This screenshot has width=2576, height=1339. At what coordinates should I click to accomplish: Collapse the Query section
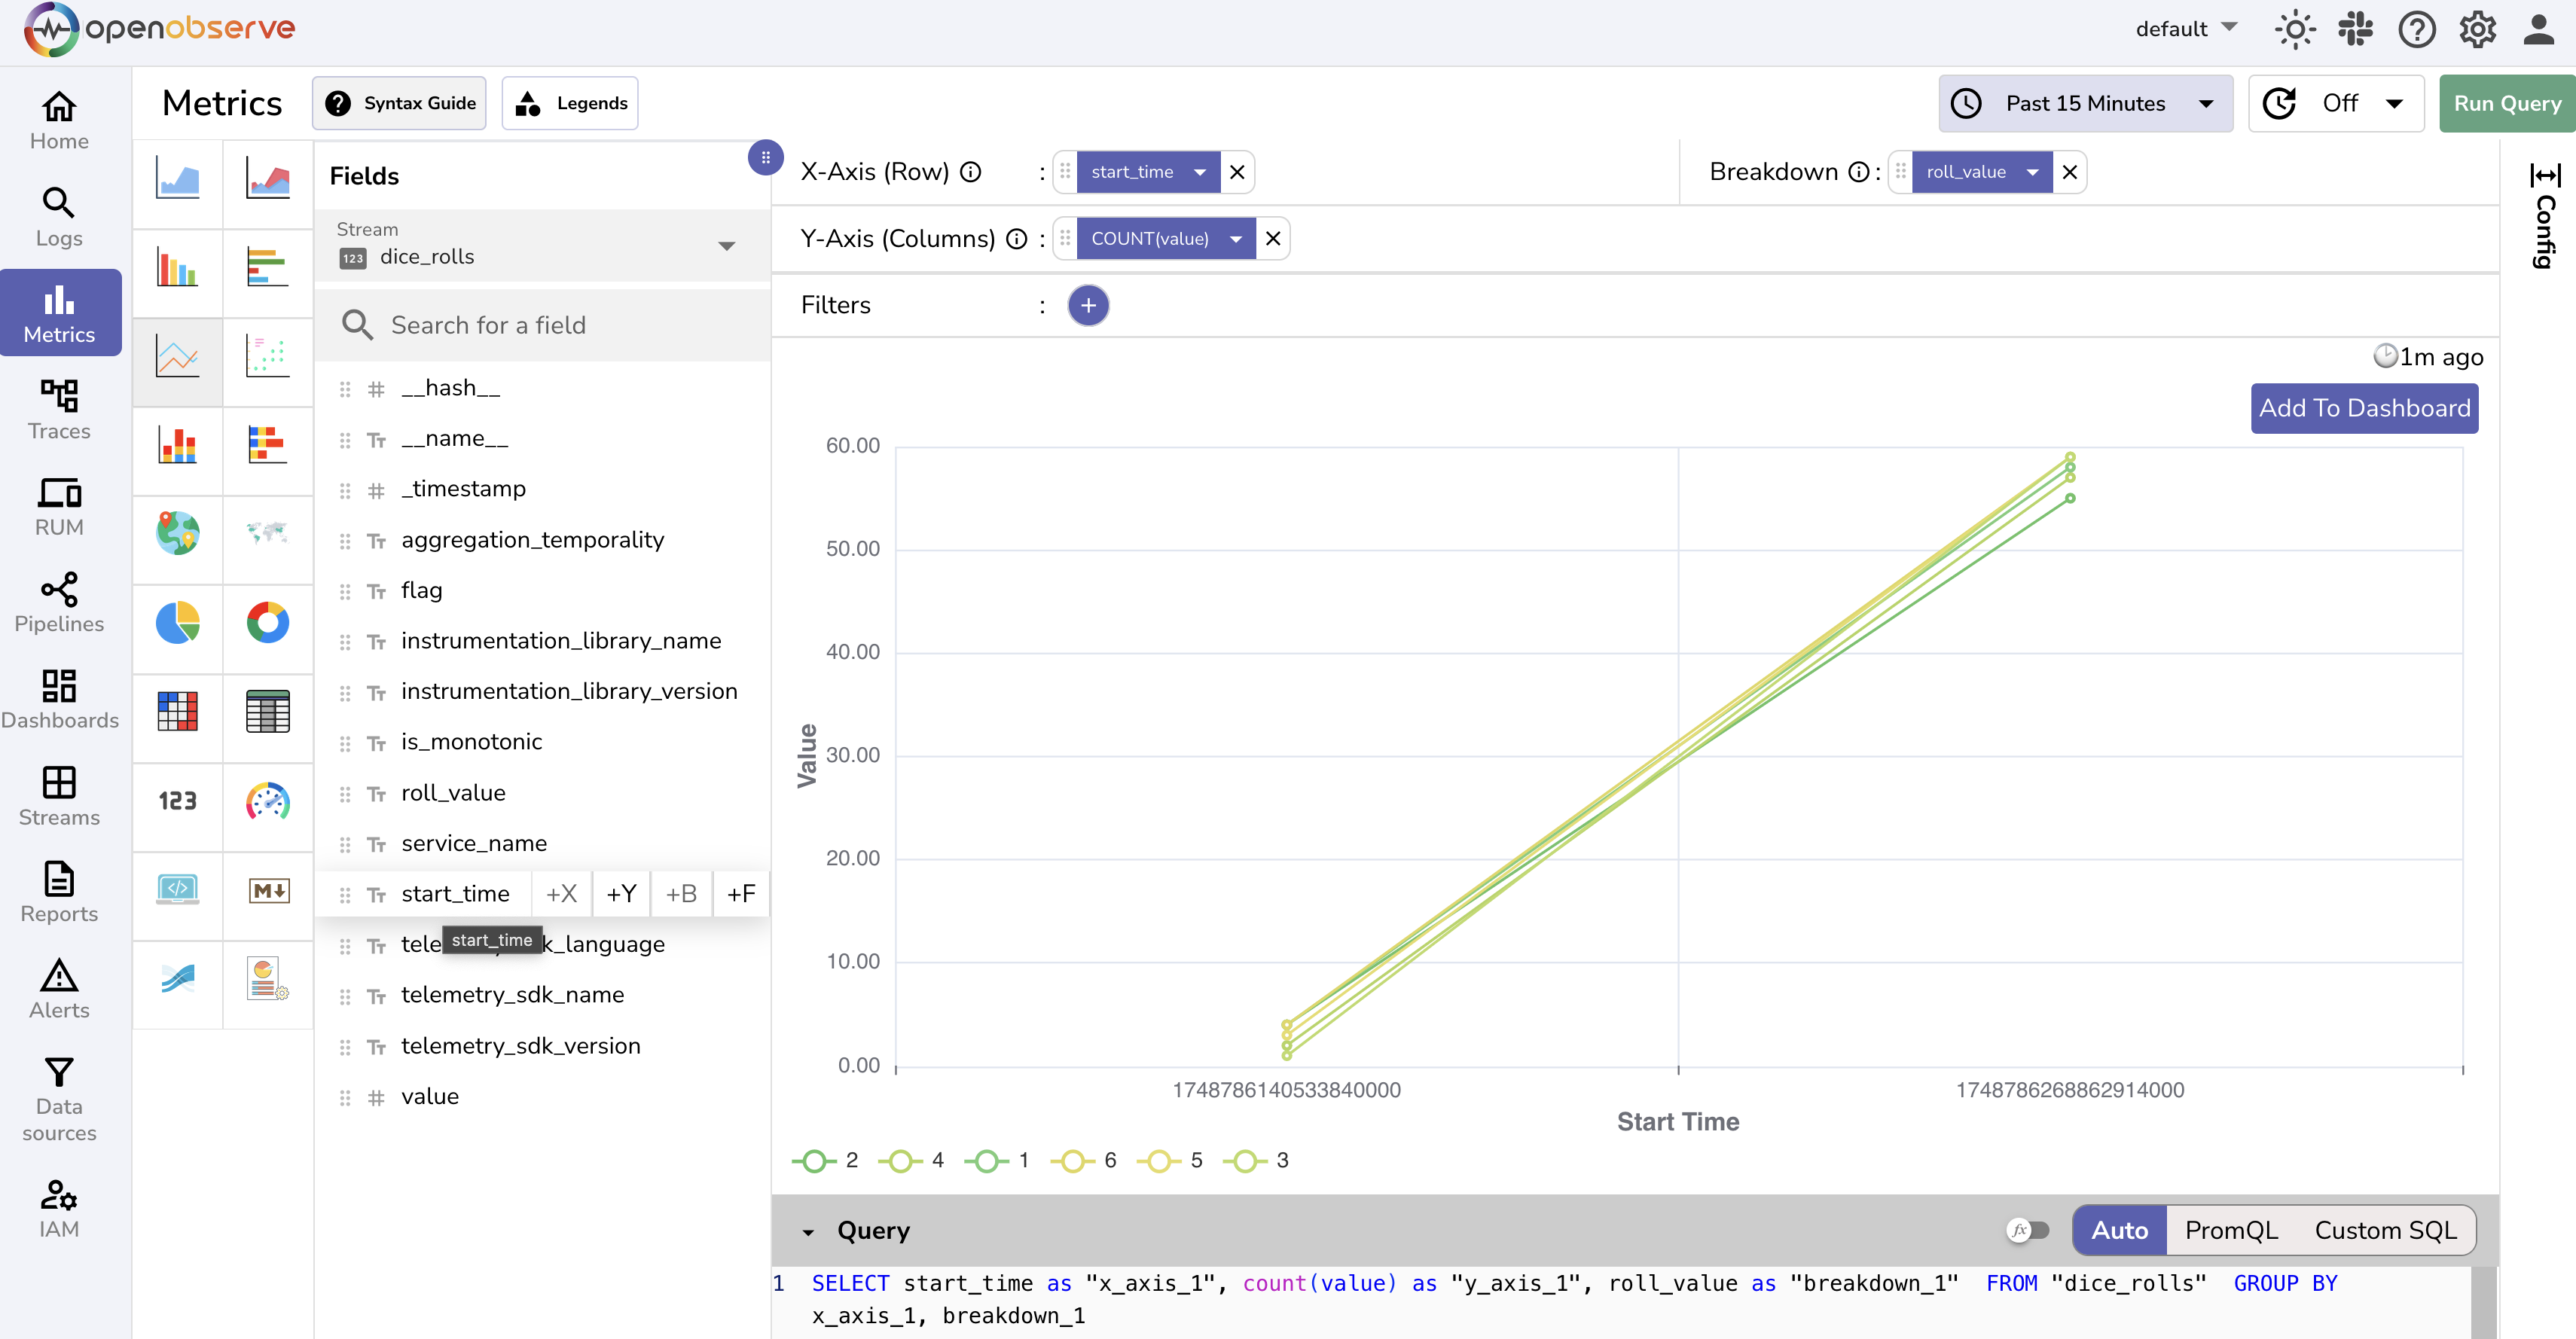point(808,1231)
